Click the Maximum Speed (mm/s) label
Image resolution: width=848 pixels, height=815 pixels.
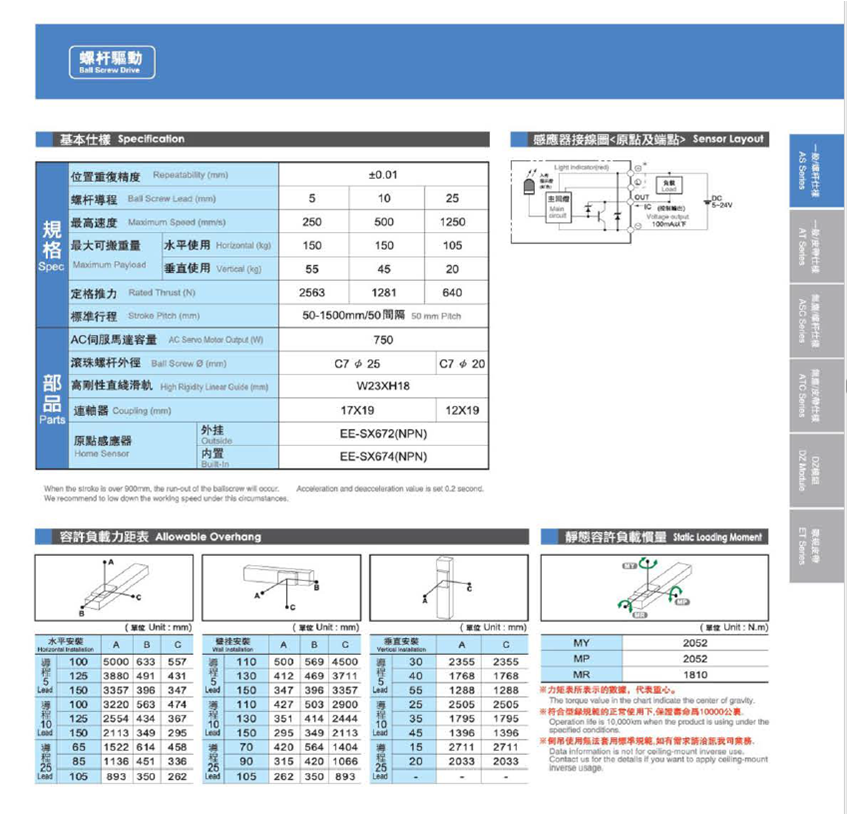point(177,222)
